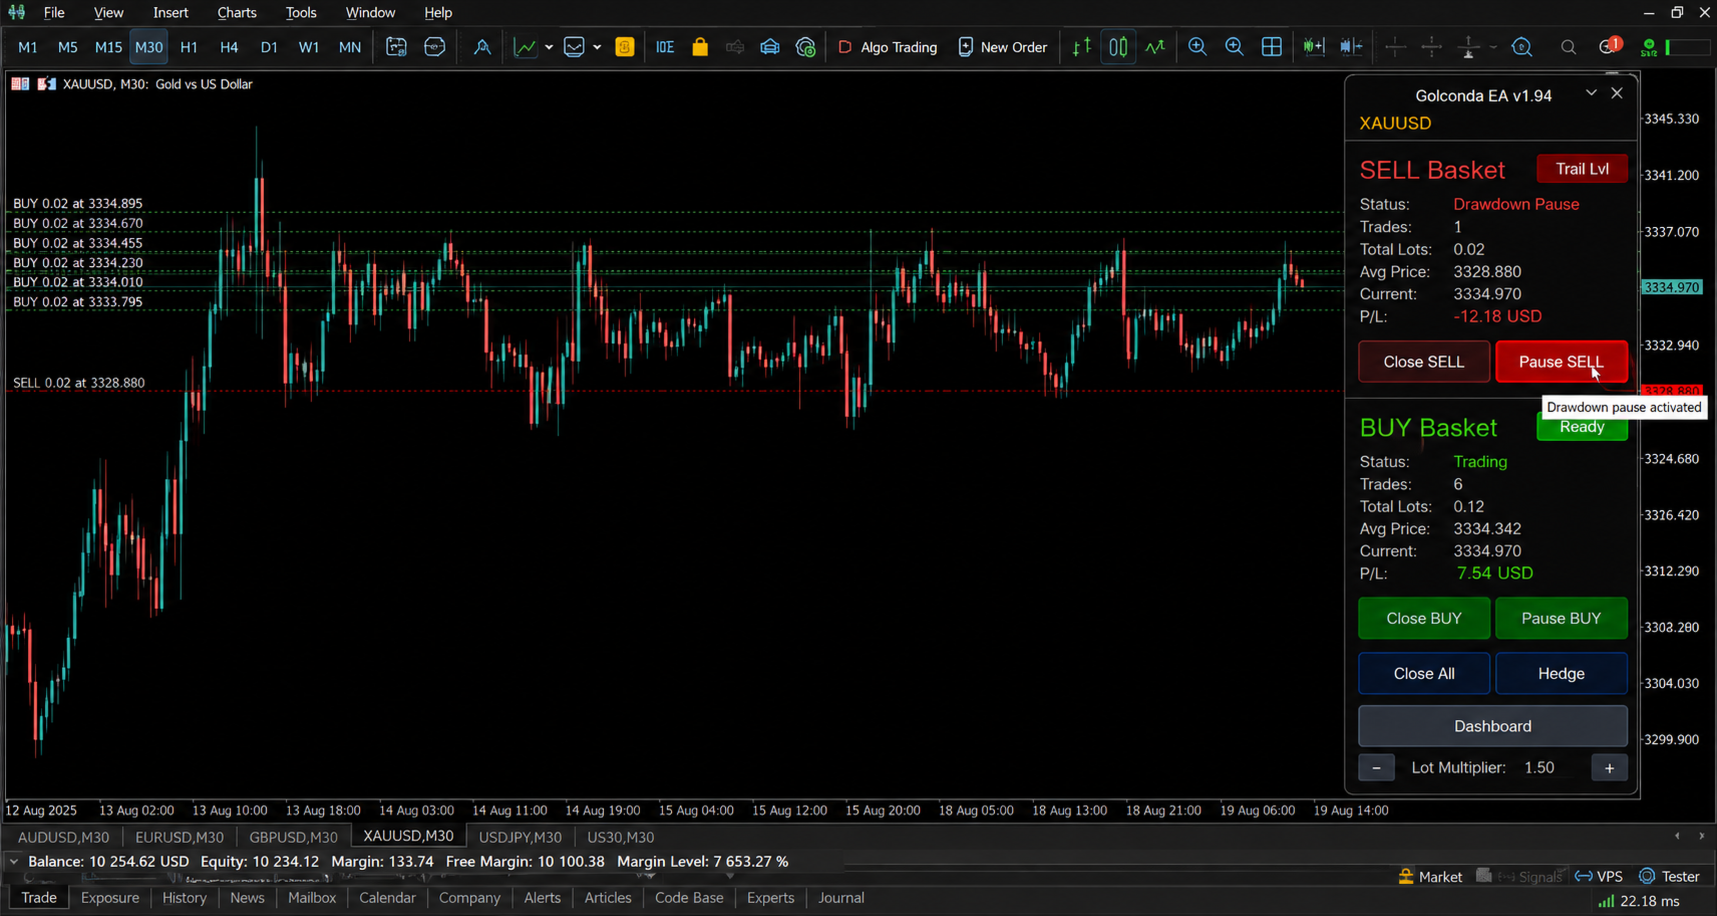
Task: Collapse the Golconda EA panel chevron
Action: point(1591,93)
